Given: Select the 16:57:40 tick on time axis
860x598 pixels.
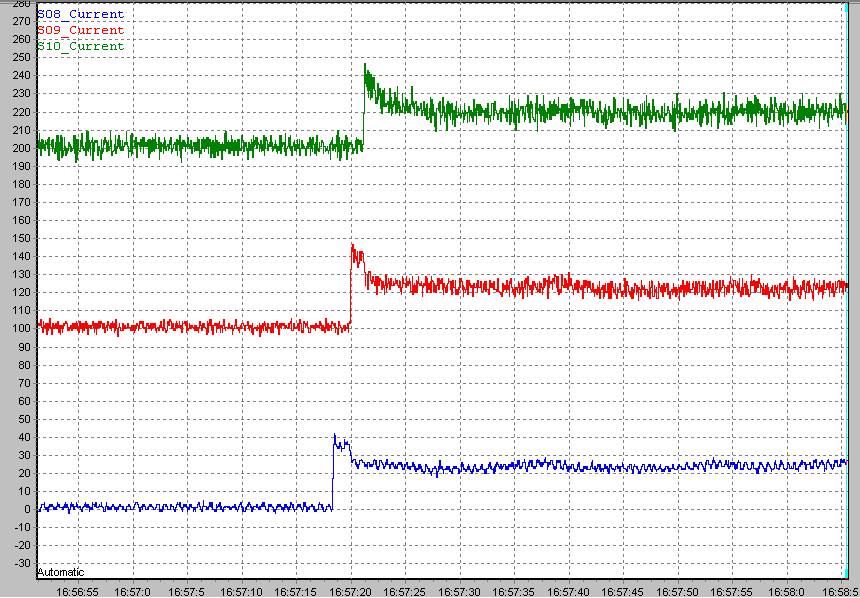Looking at the screenshot, I should point(568,592).
